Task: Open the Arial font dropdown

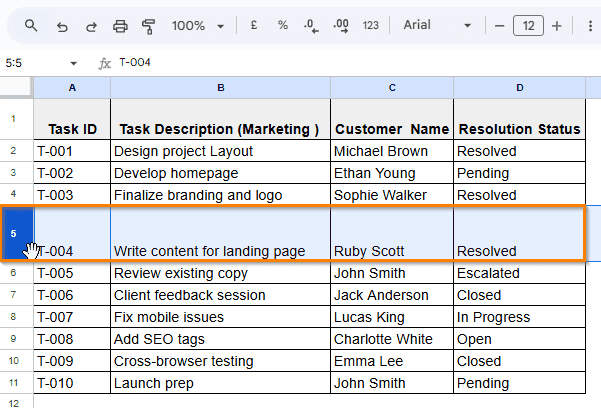Action: (x=436, y=25)
